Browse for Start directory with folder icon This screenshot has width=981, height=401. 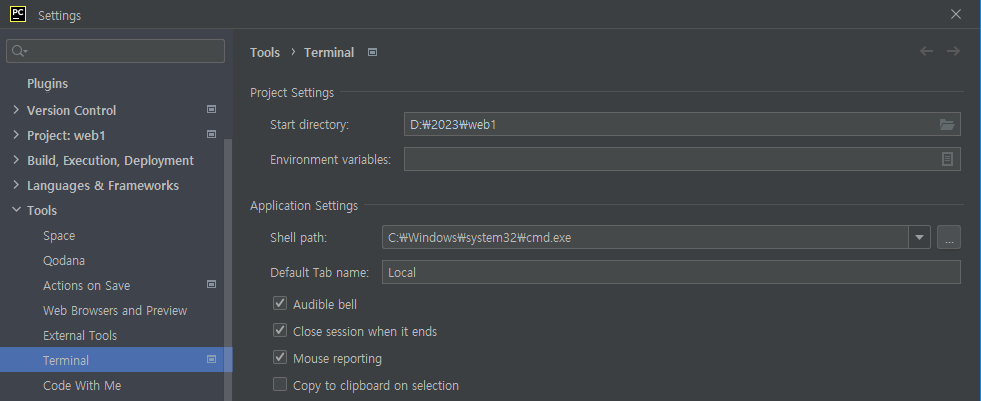tap(947, 124)
